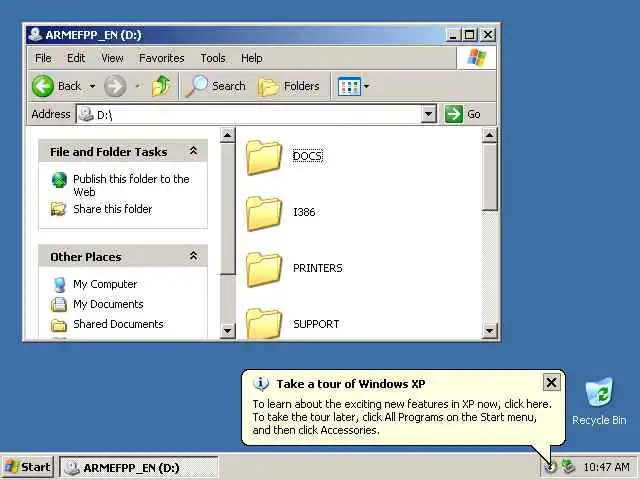Select the PRINTERS folder icon
Viewport: 640px width, 480px height.
click(x=264, y=269)
